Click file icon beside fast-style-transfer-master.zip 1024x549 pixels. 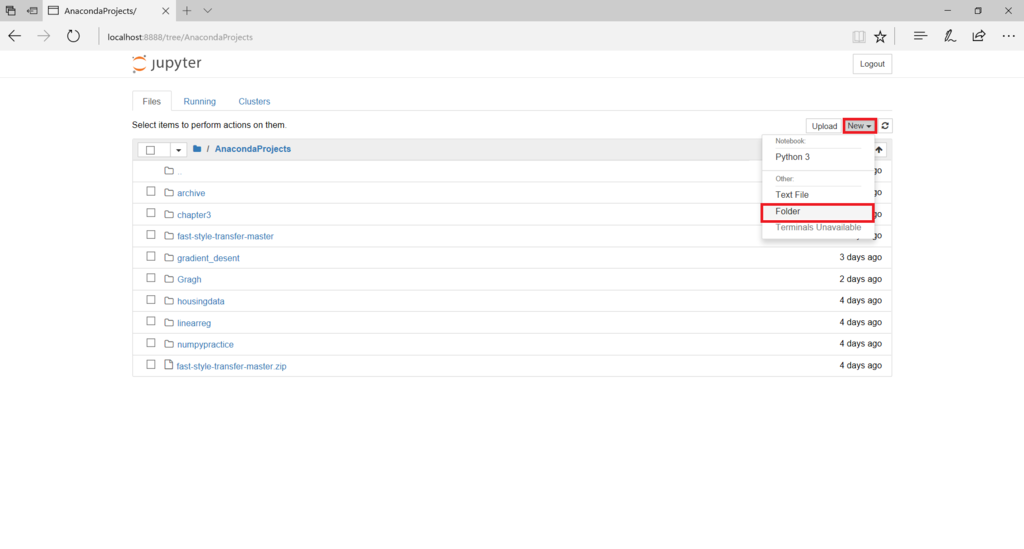168,365
